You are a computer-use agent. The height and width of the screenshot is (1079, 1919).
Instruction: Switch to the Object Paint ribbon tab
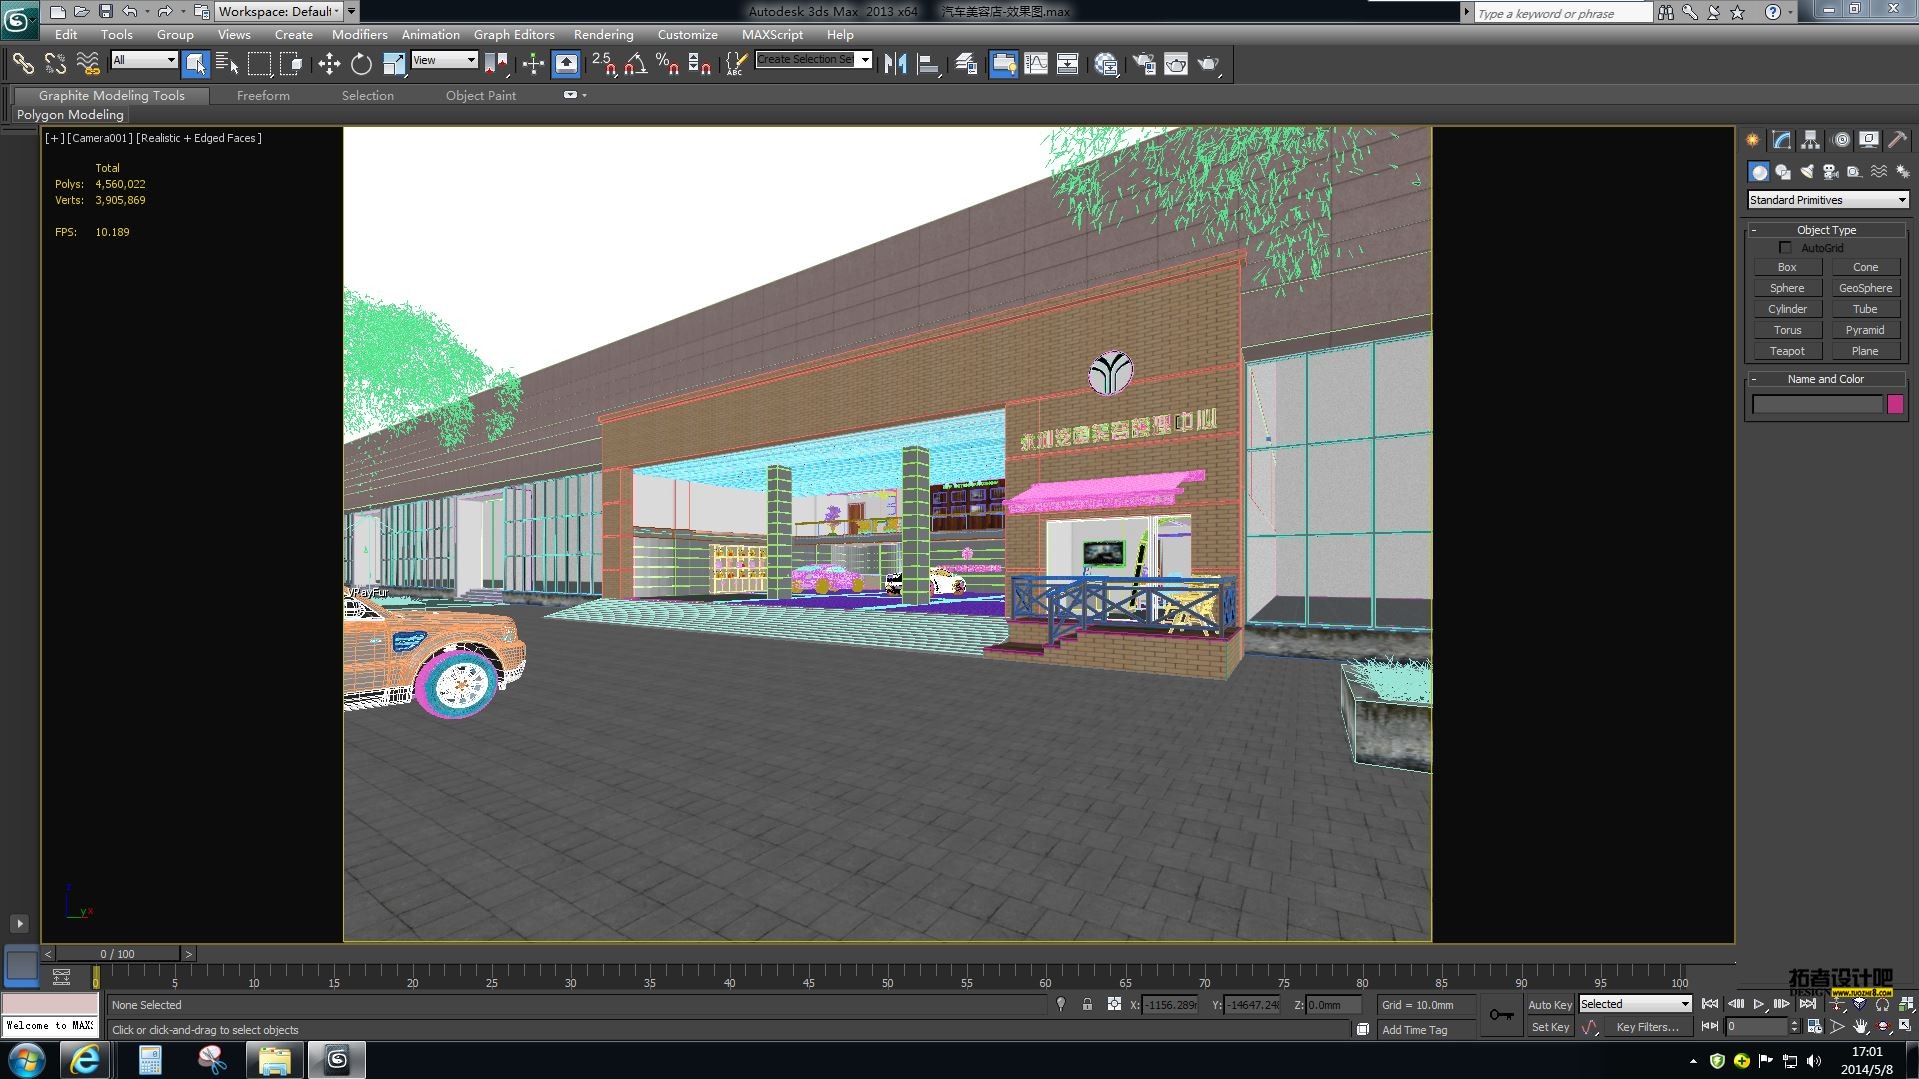click(481, 95)
